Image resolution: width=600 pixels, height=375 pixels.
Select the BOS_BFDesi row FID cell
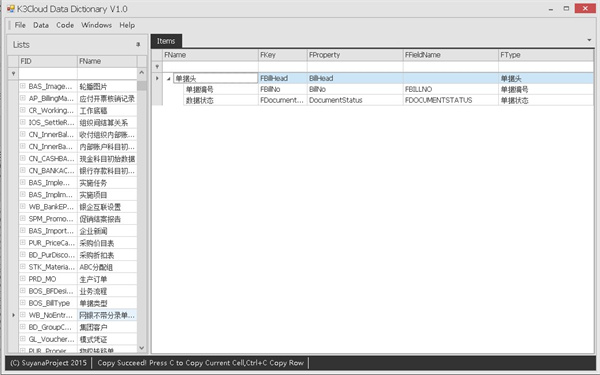click(x=51, y=291)
